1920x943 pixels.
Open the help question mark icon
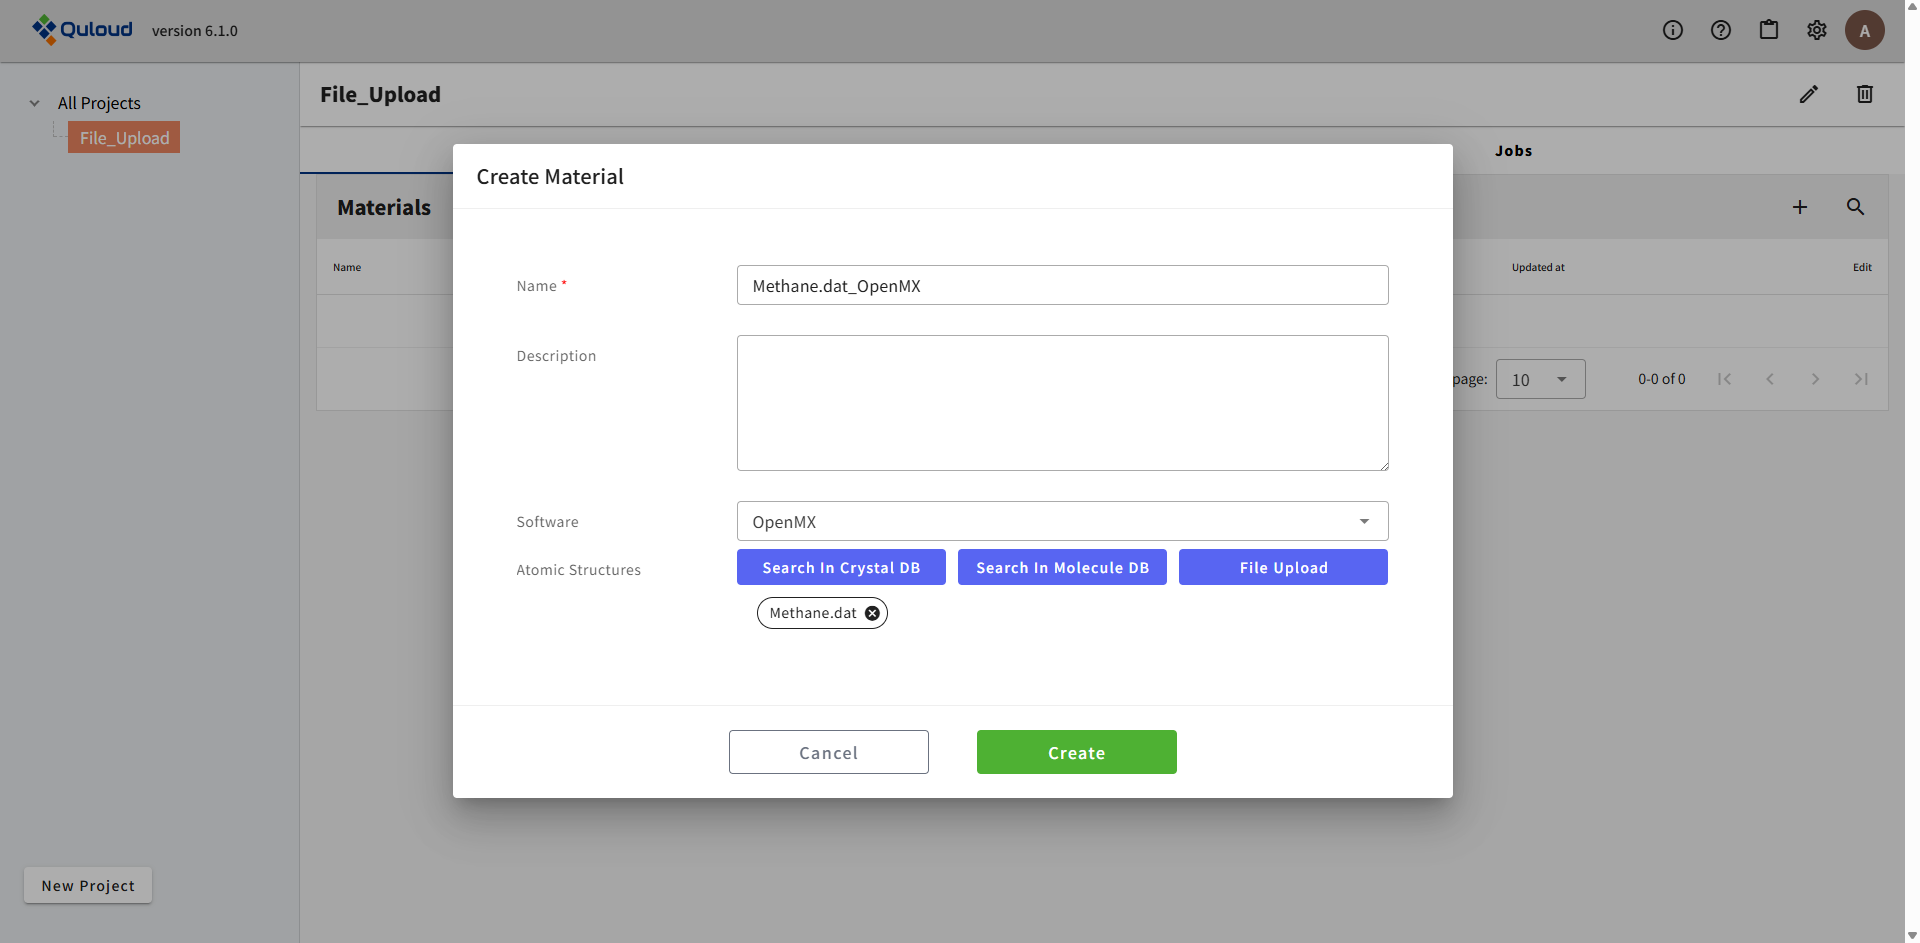[1721, 30]
